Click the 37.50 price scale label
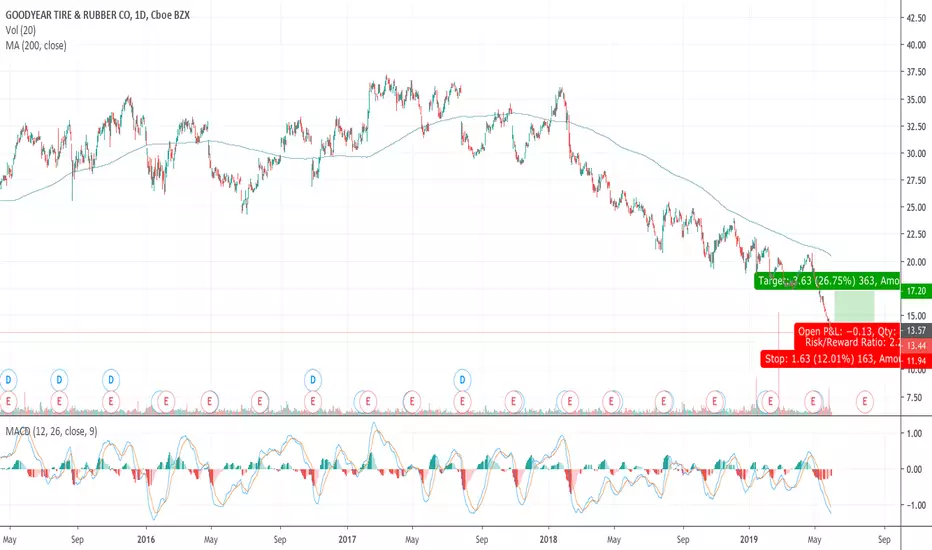The width and height of the screenshot is (932, 550). (916, 72)
